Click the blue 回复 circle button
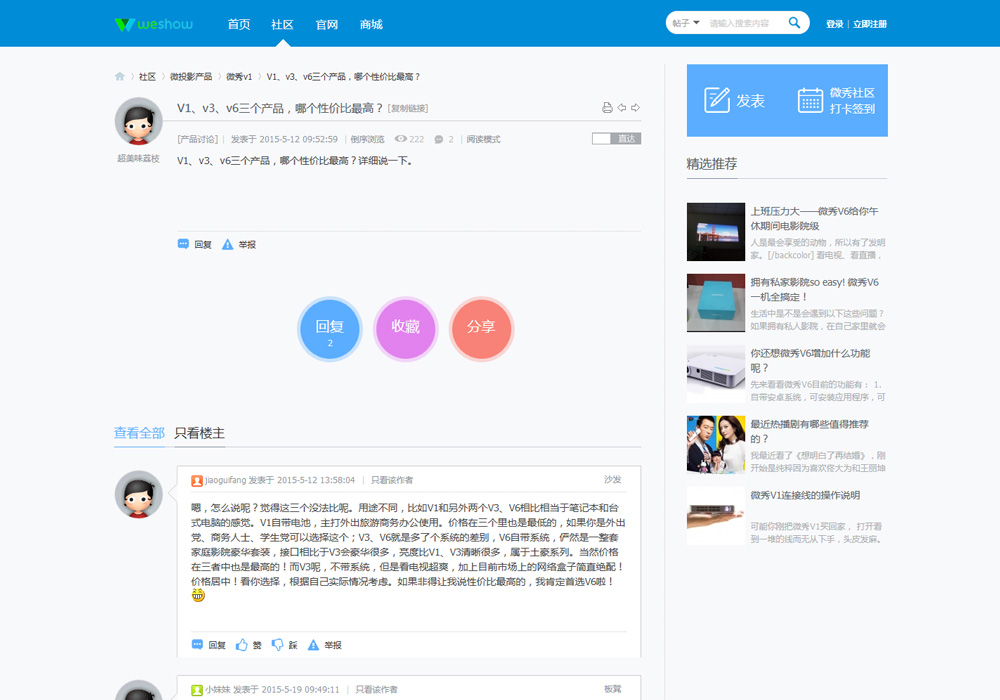Screen dimensions: 1000x700 pos(330,329)
